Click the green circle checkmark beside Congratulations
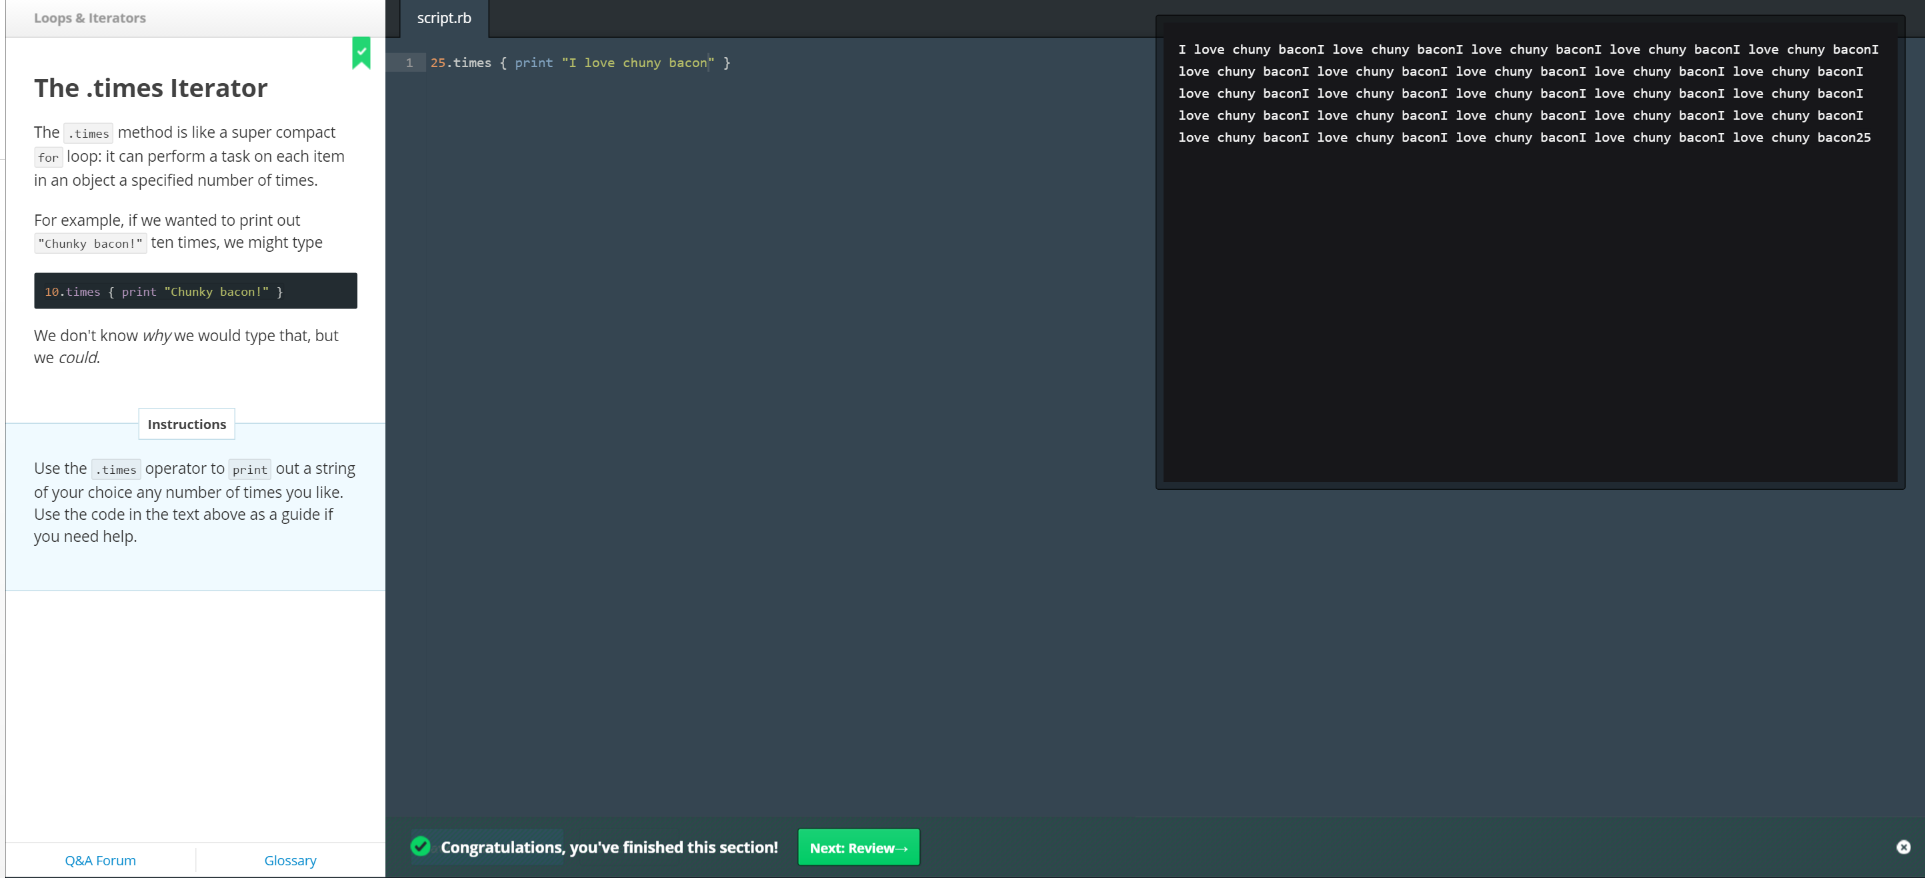The width and height of the screenshot is (1925, 878). tap(421, 847)
